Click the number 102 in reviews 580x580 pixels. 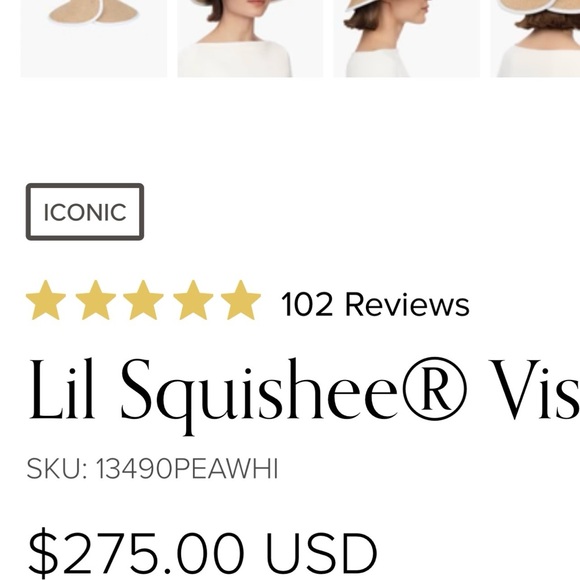coord(307,304)
